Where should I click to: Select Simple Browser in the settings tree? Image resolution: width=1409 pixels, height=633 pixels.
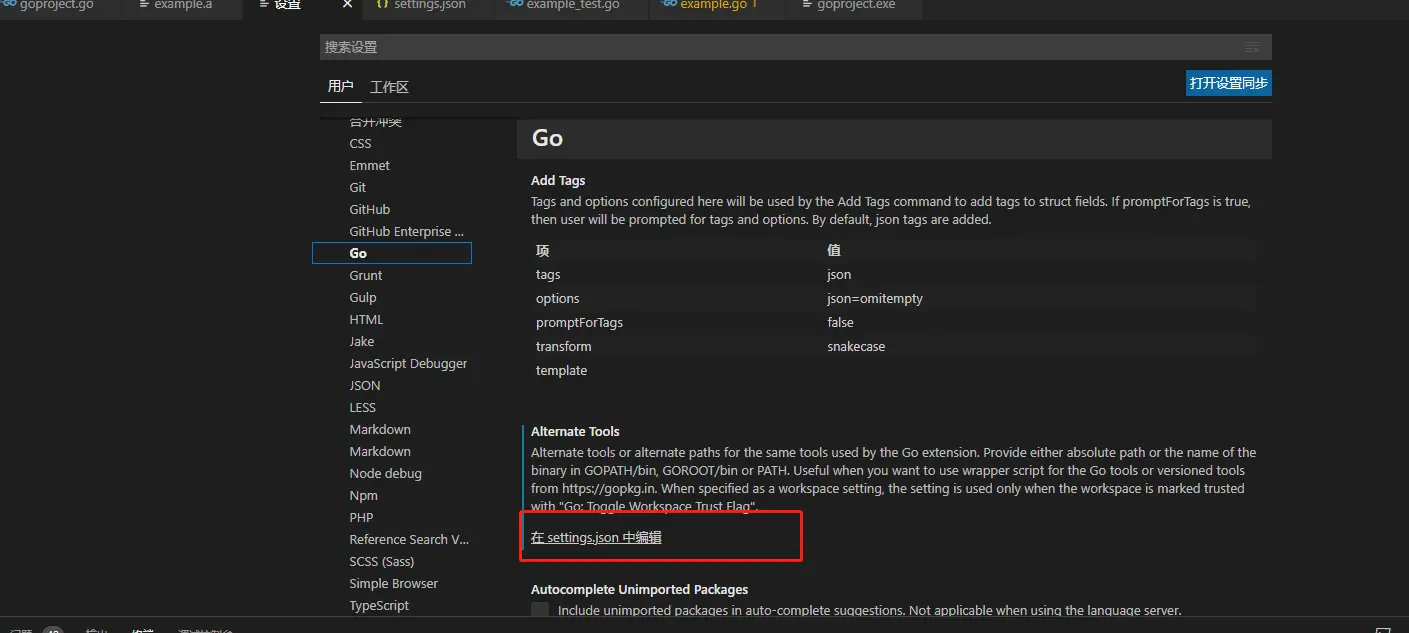pyautogui.click(x=394, y=584)
